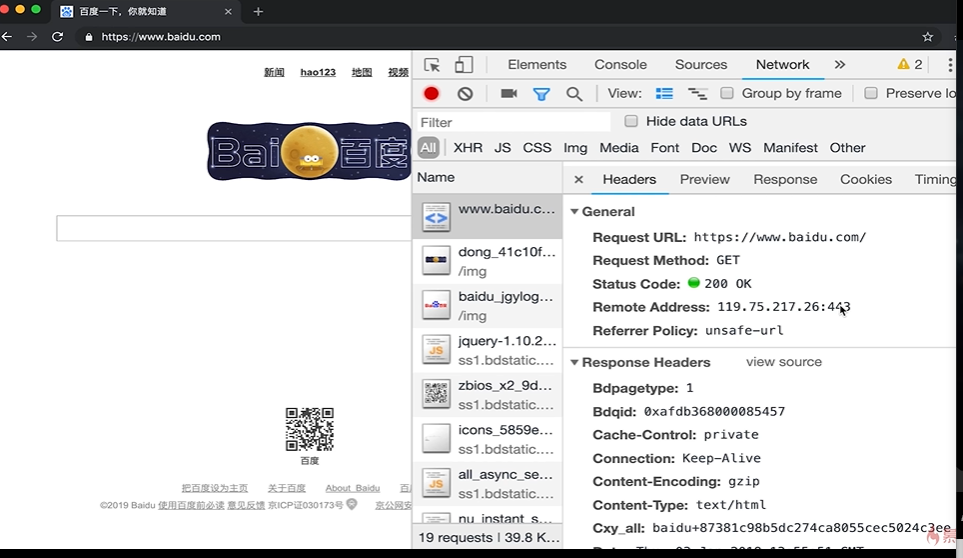Show overview waterfall view icon
Image resolution: width=963 pixels, height=558 pixels.
[697, 93]
